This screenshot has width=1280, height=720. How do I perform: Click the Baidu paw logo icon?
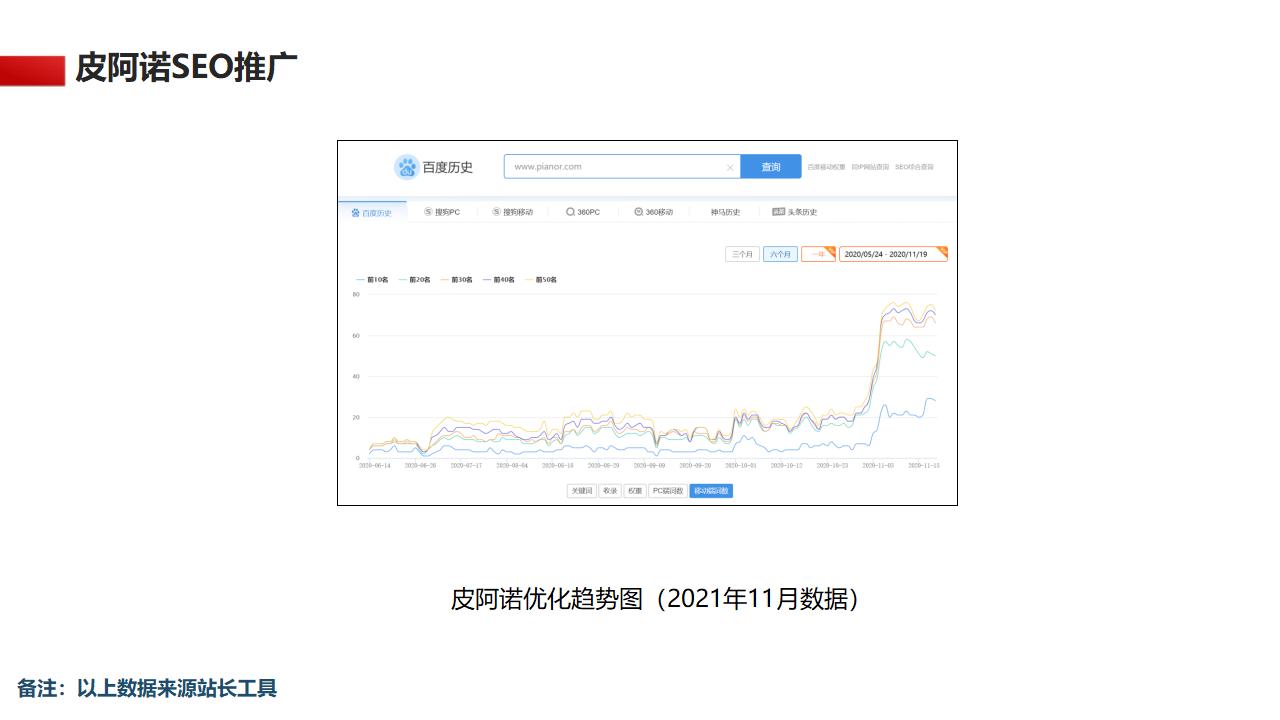point(406,167)
